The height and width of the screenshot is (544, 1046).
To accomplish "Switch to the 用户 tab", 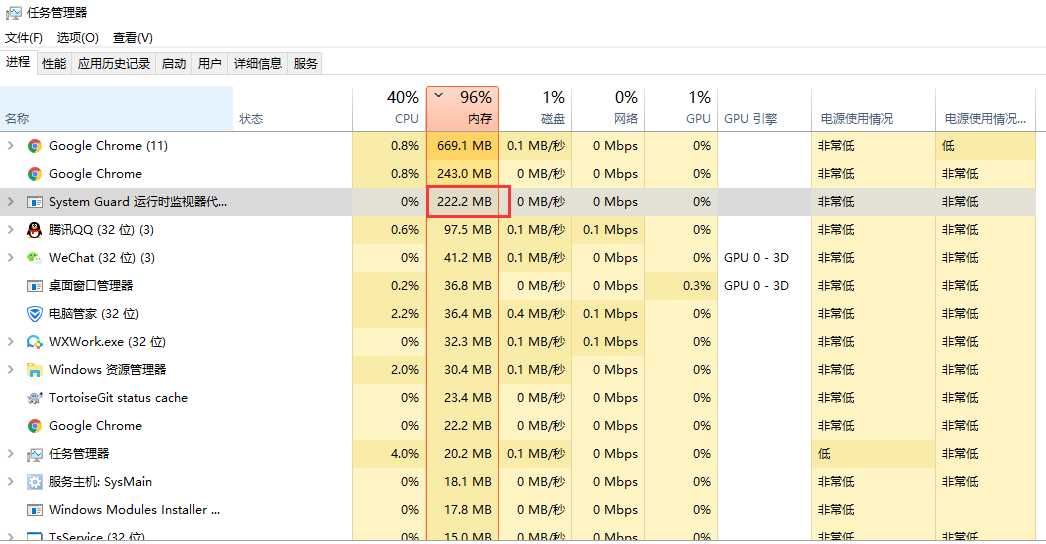I will [x=209, y=63].
